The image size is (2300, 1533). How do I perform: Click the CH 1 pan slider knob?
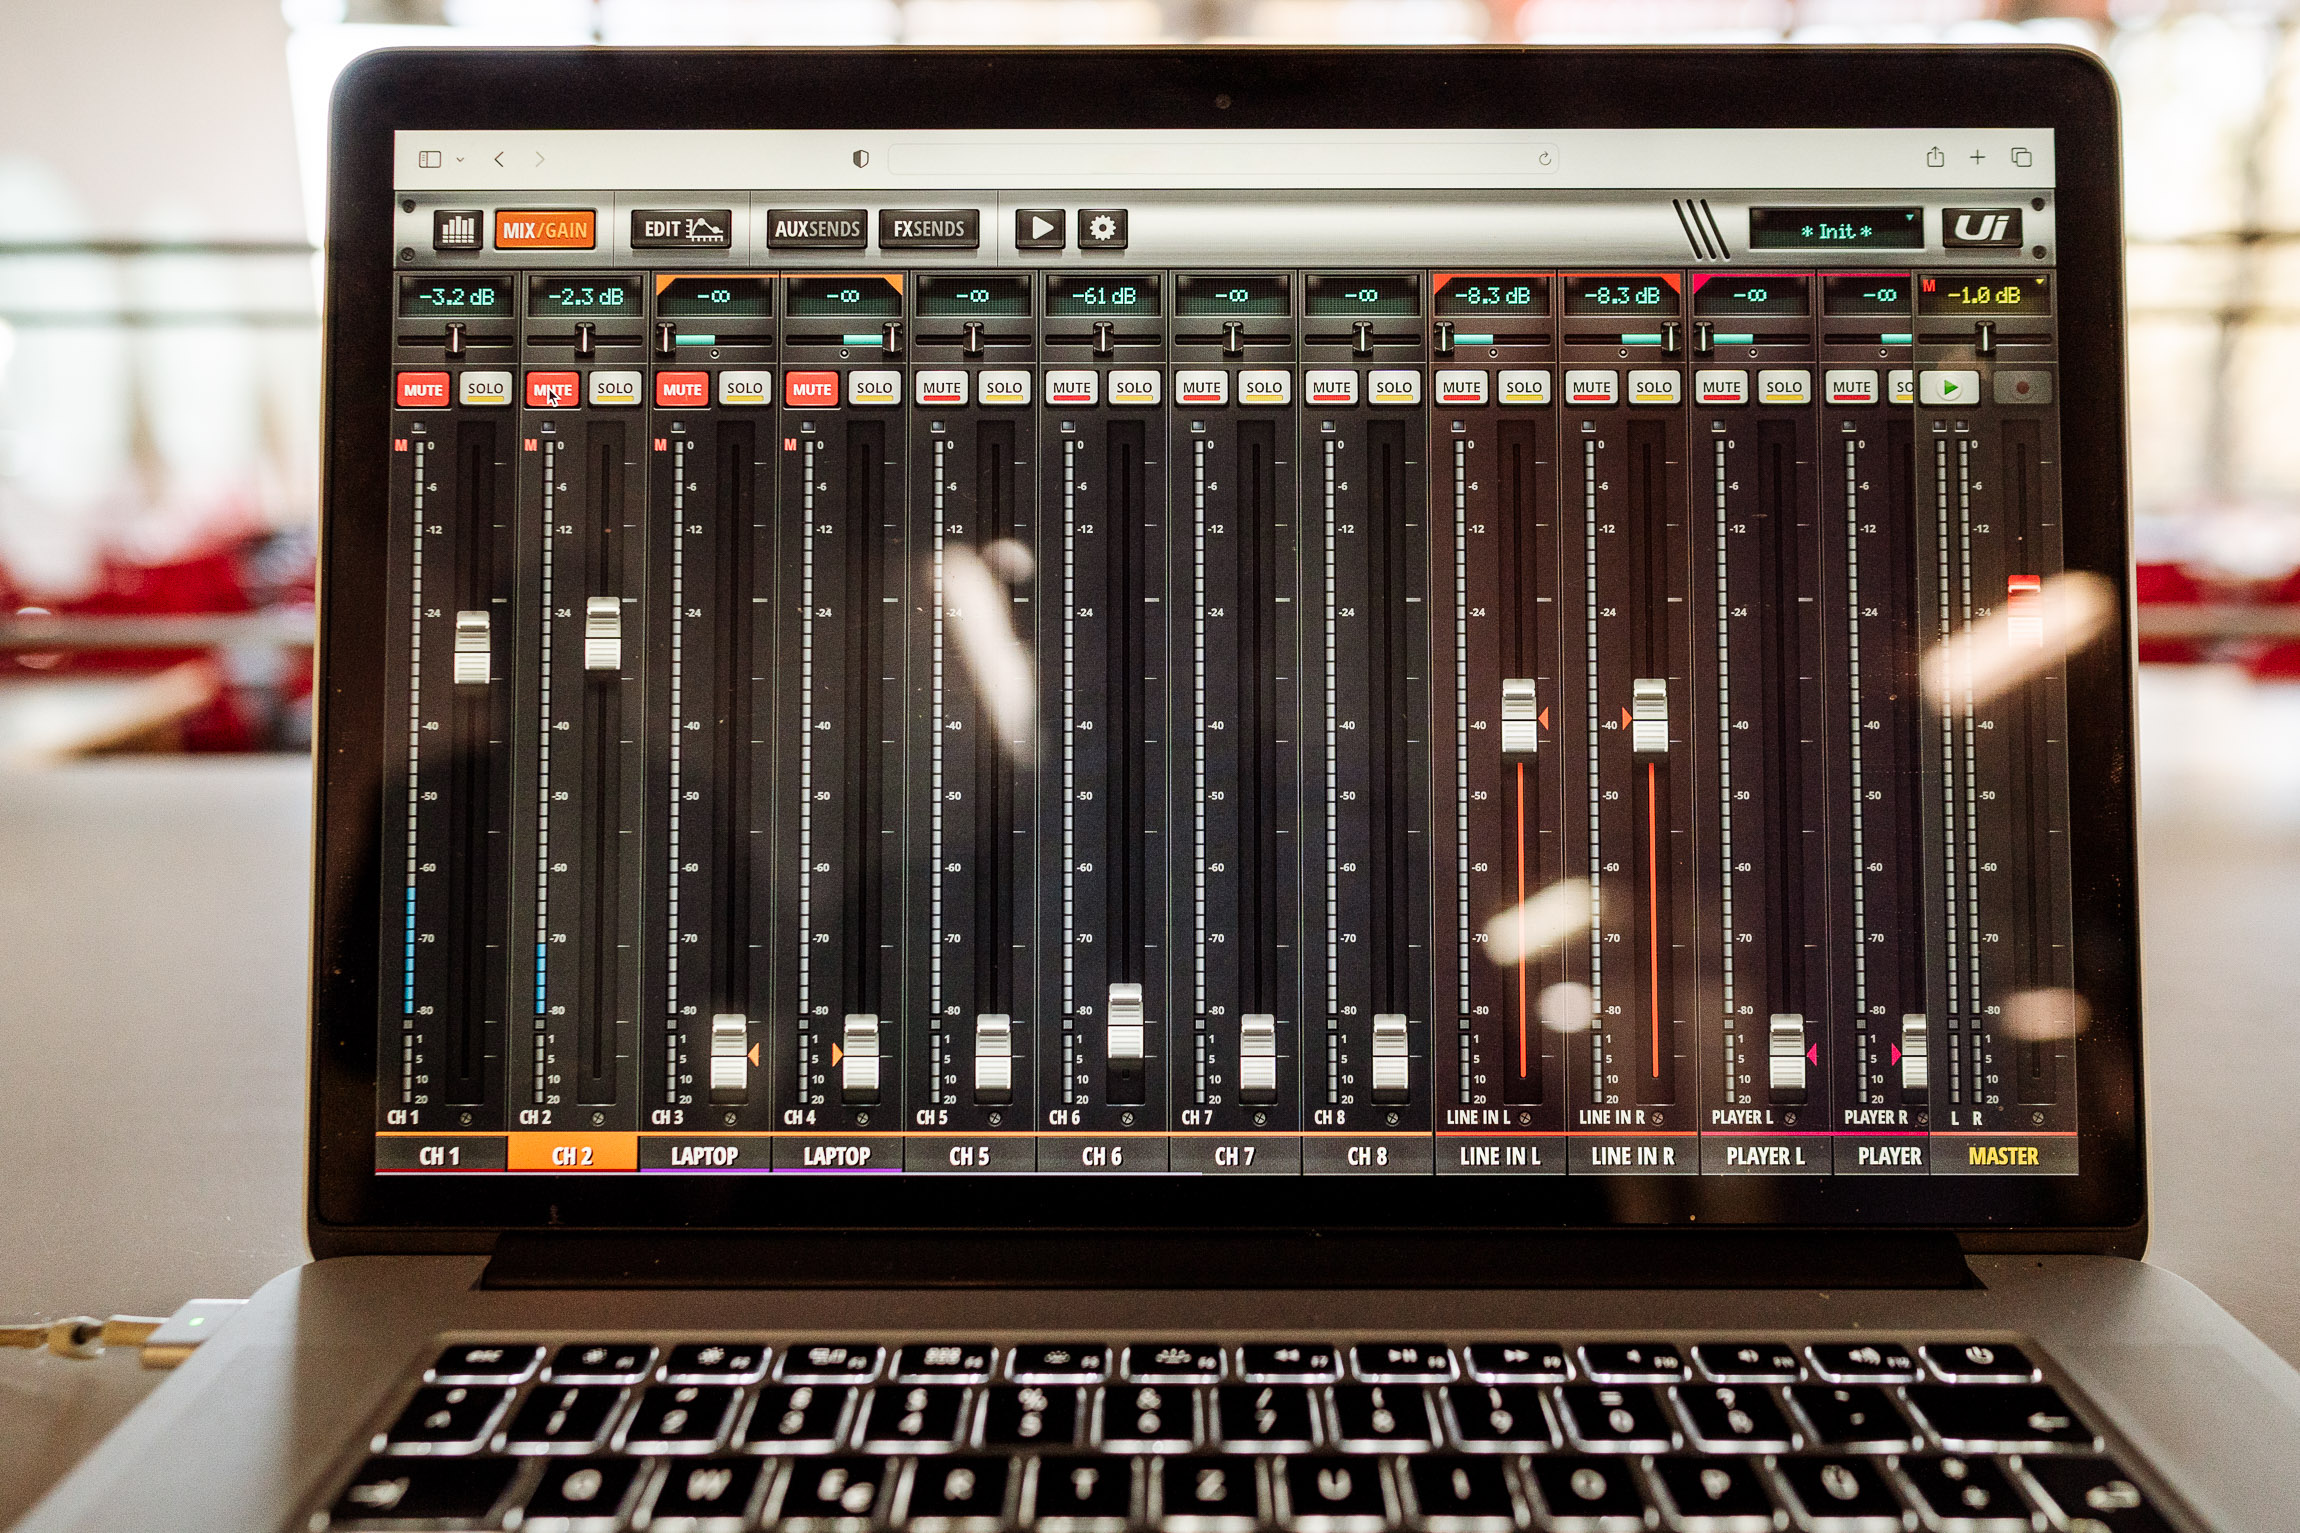point(455,339)
